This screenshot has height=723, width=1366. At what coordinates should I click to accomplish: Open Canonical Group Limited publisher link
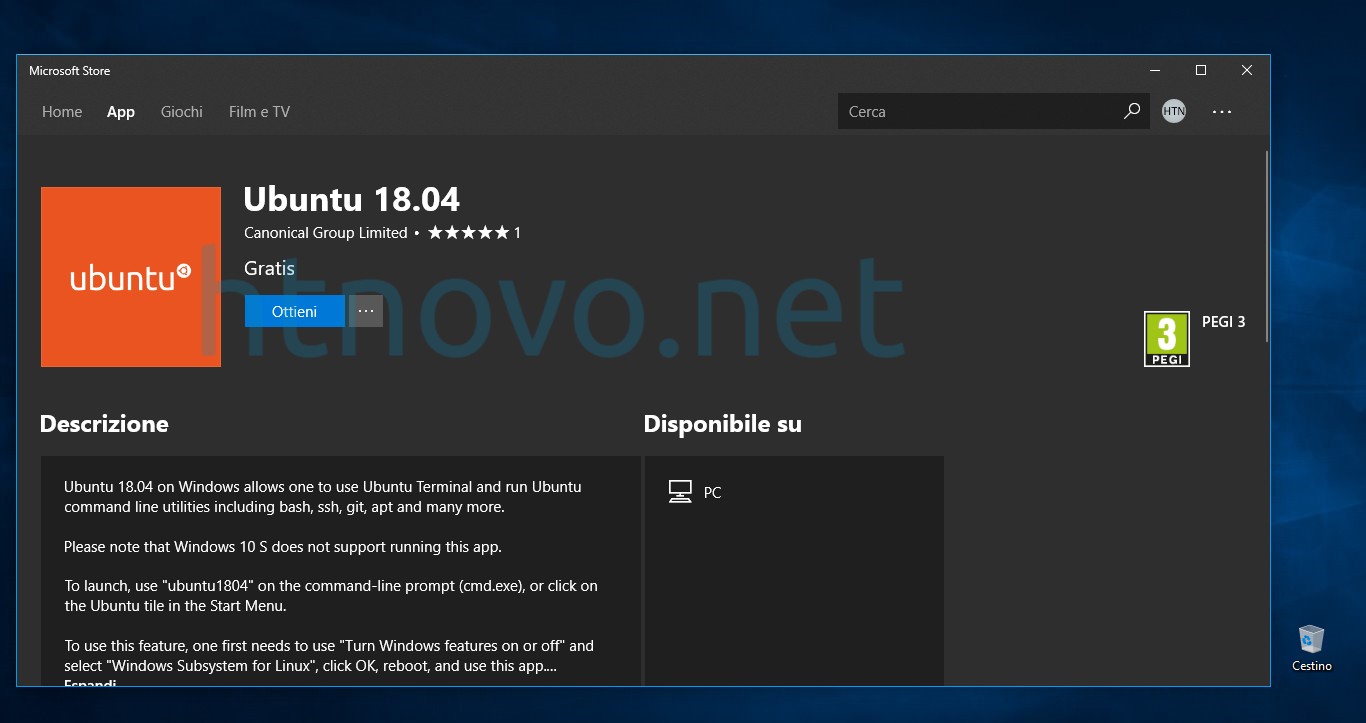click(x=325, y=232)
